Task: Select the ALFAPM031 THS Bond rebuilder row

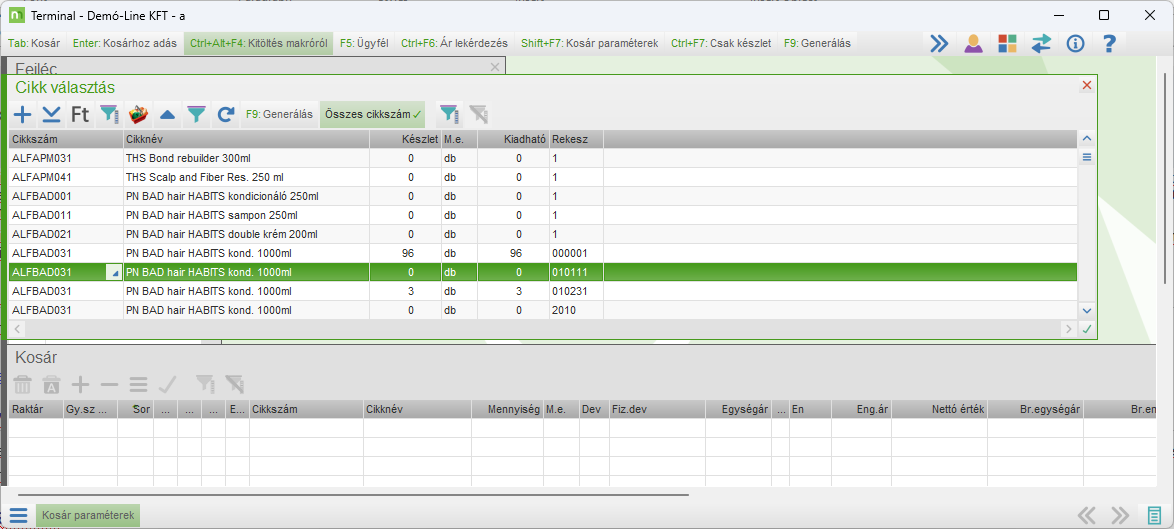Action: pyautogui.click(x=543, y=158)
